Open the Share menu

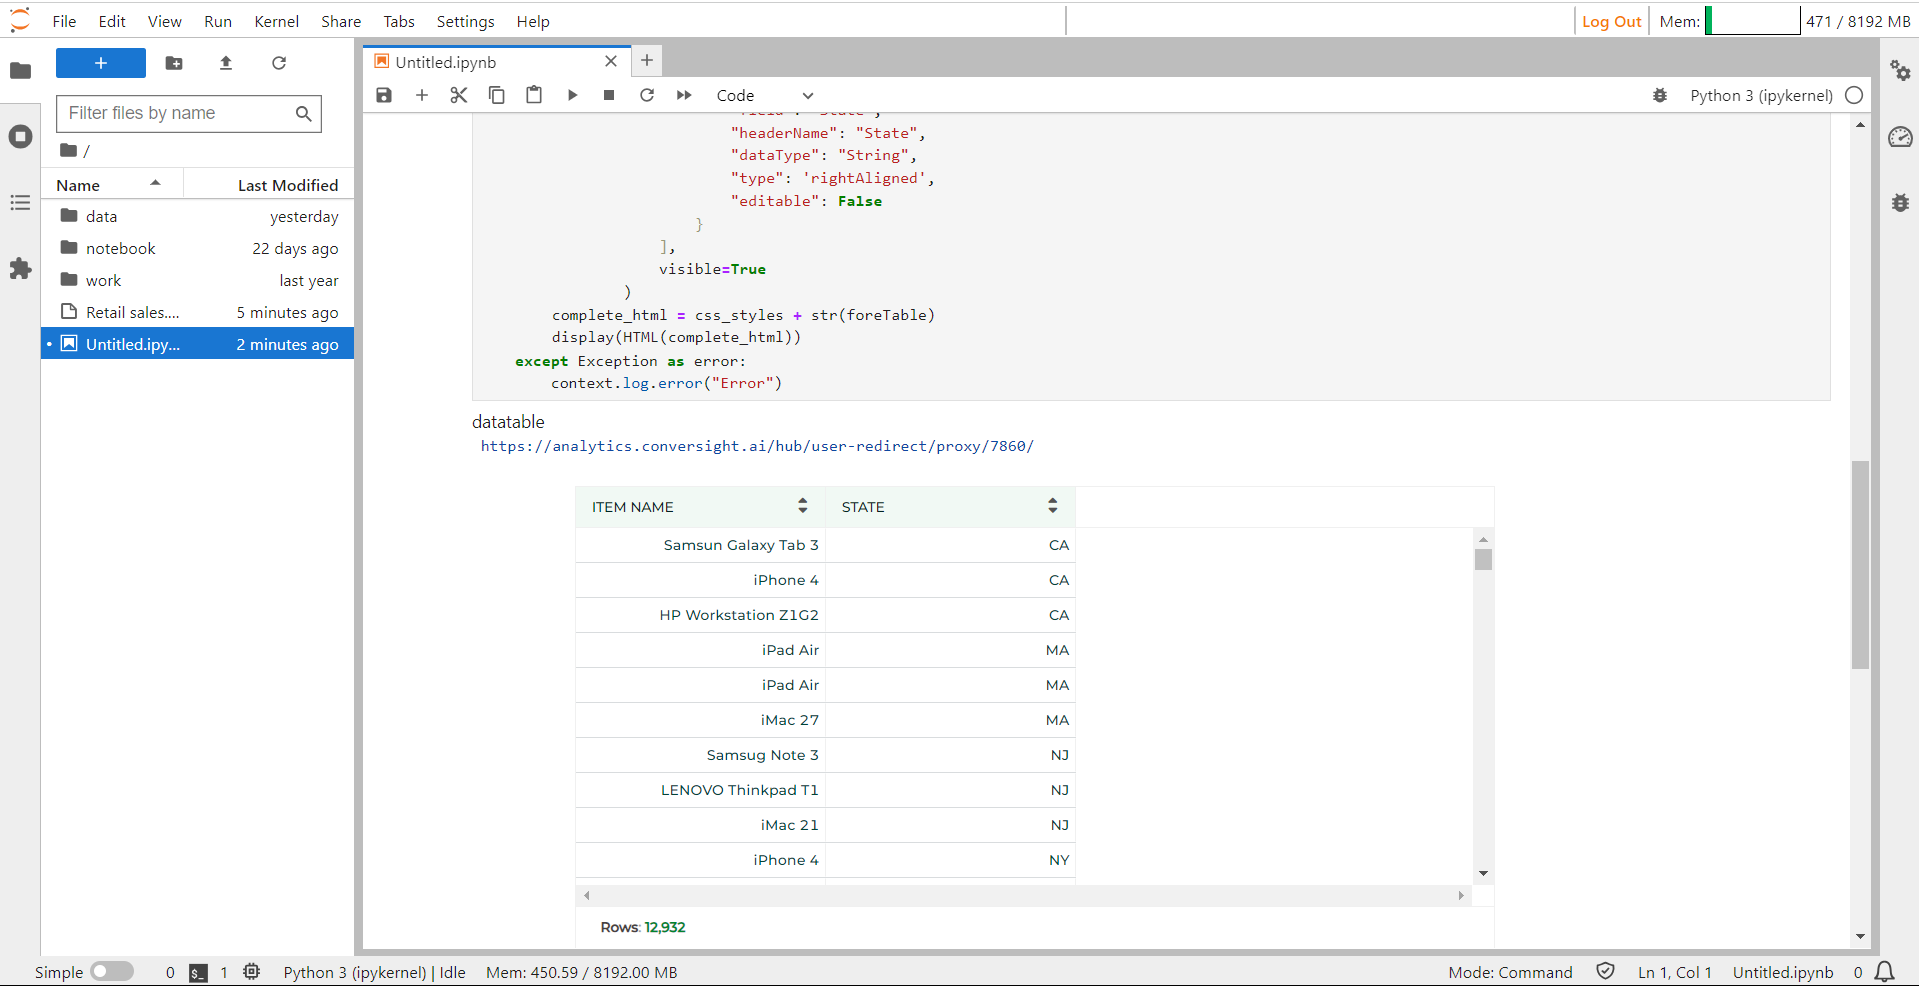click(341, 21)
